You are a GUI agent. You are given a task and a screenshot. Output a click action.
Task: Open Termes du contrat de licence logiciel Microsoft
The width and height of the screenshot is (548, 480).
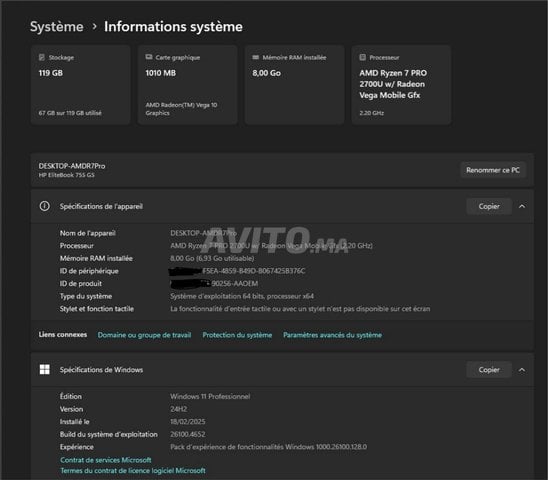pos(133,471)
